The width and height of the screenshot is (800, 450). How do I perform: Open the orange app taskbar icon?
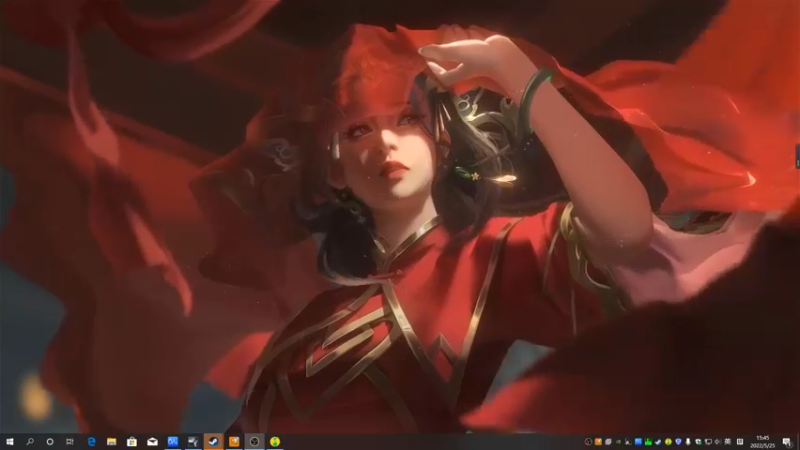click(x=234, y=442)
